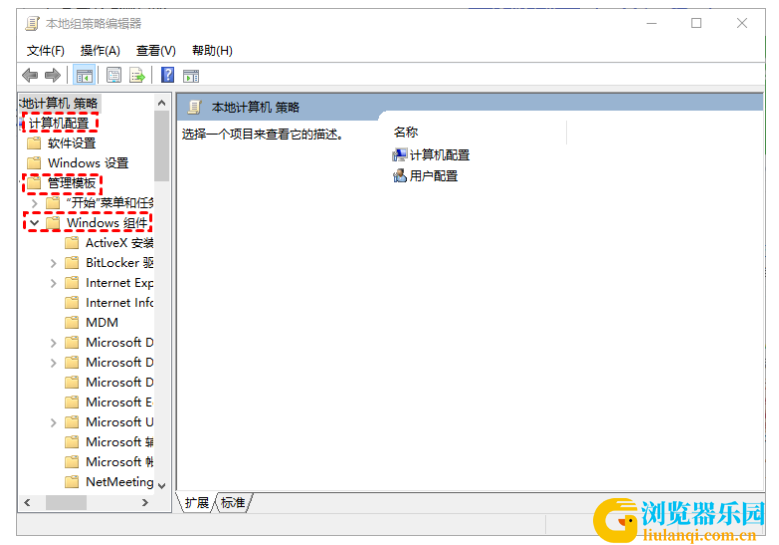Click the tree horizontal scrollbar right arrow
Screen dimensions: 779x545
145,503
